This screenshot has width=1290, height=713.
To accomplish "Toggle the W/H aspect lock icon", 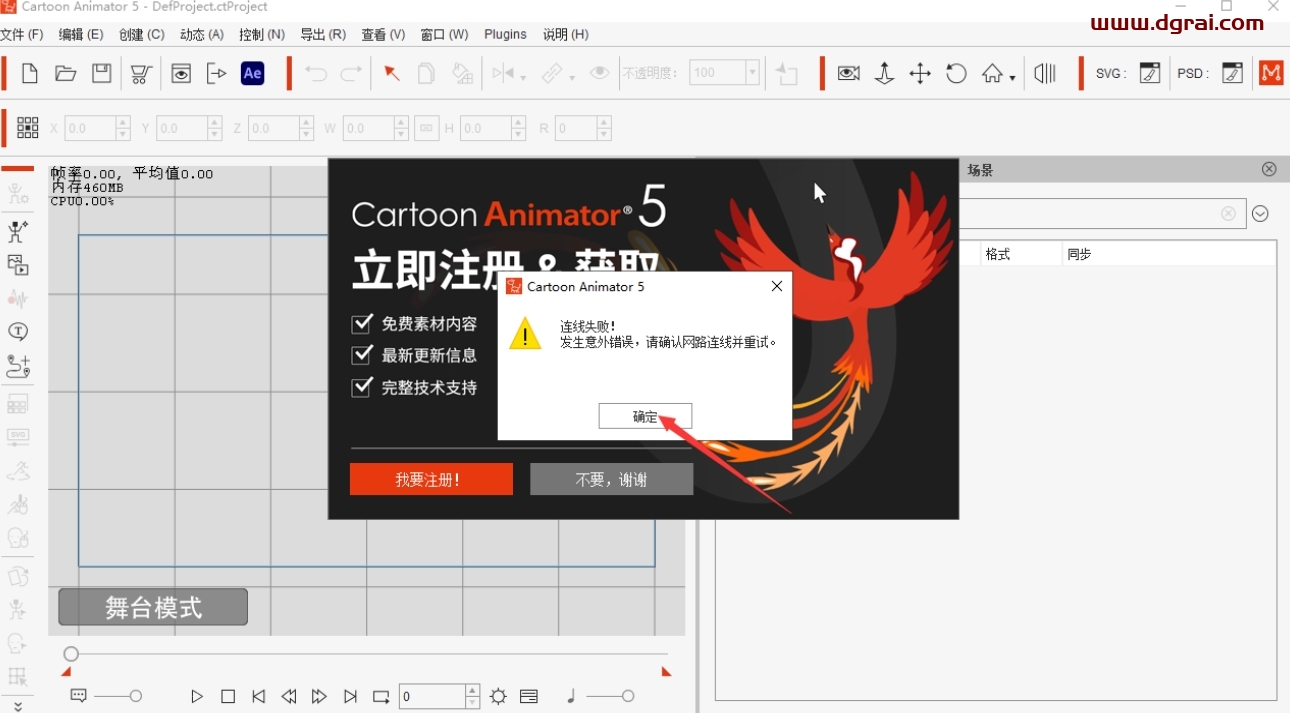I will click(x=426, y=128).
